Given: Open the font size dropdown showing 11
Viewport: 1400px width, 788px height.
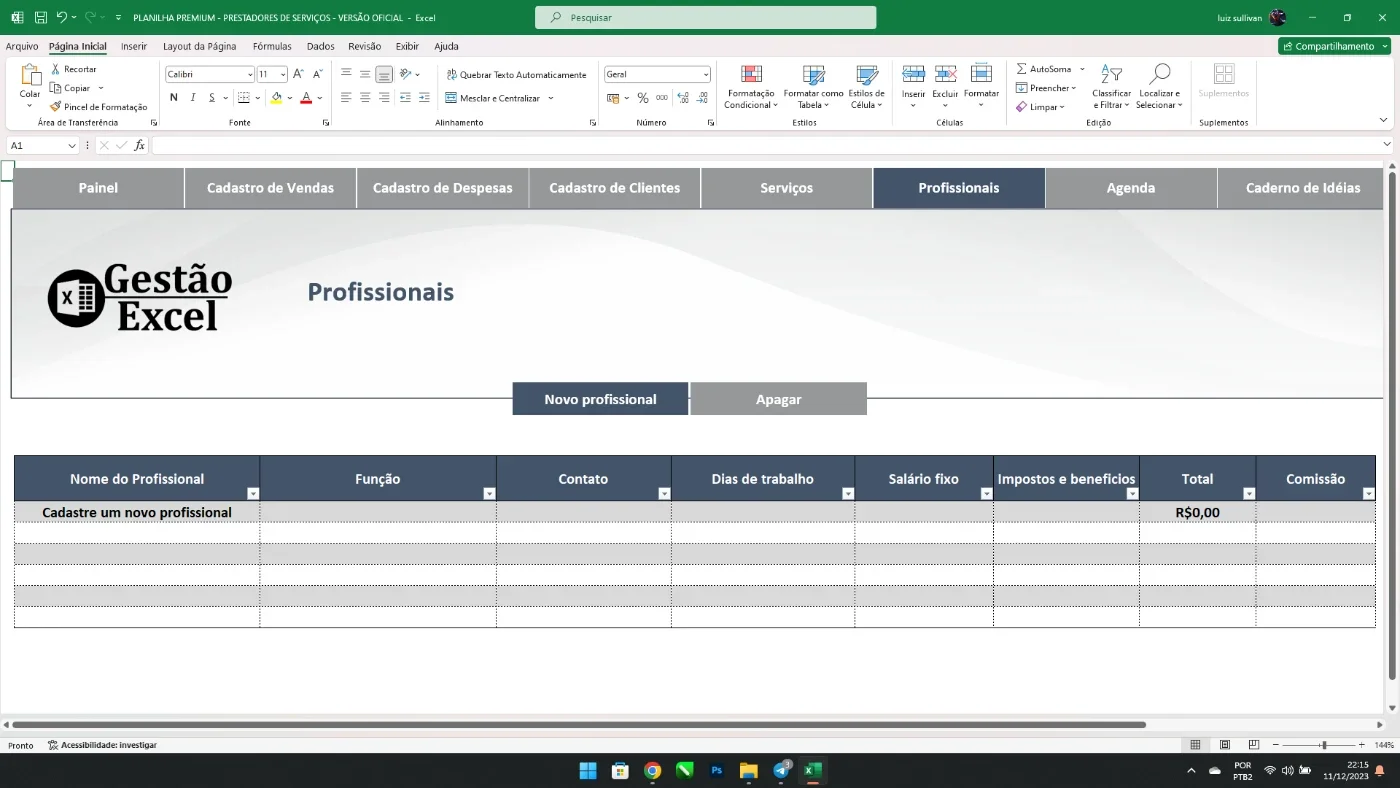Looking at the screenshot, I should tap(283, 75).
